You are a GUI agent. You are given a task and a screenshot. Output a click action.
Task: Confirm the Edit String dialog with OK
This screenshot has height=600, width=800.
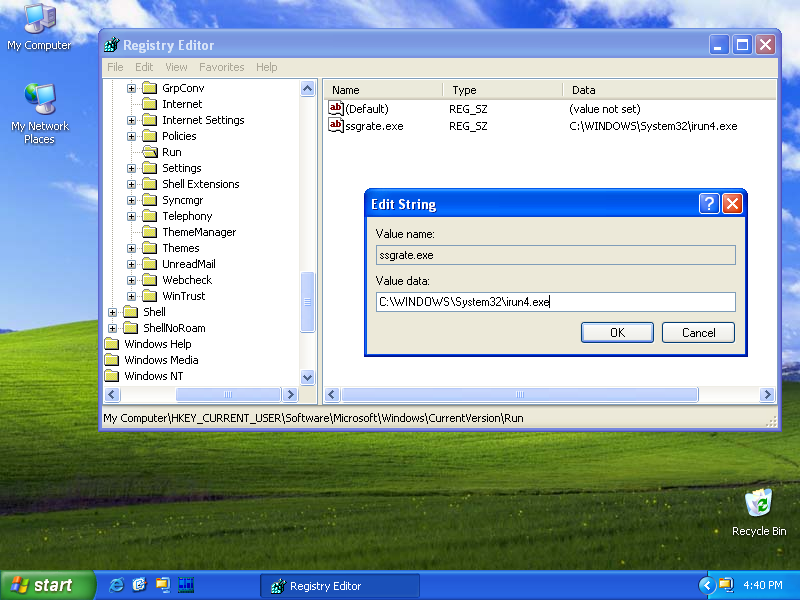[617, 333]
